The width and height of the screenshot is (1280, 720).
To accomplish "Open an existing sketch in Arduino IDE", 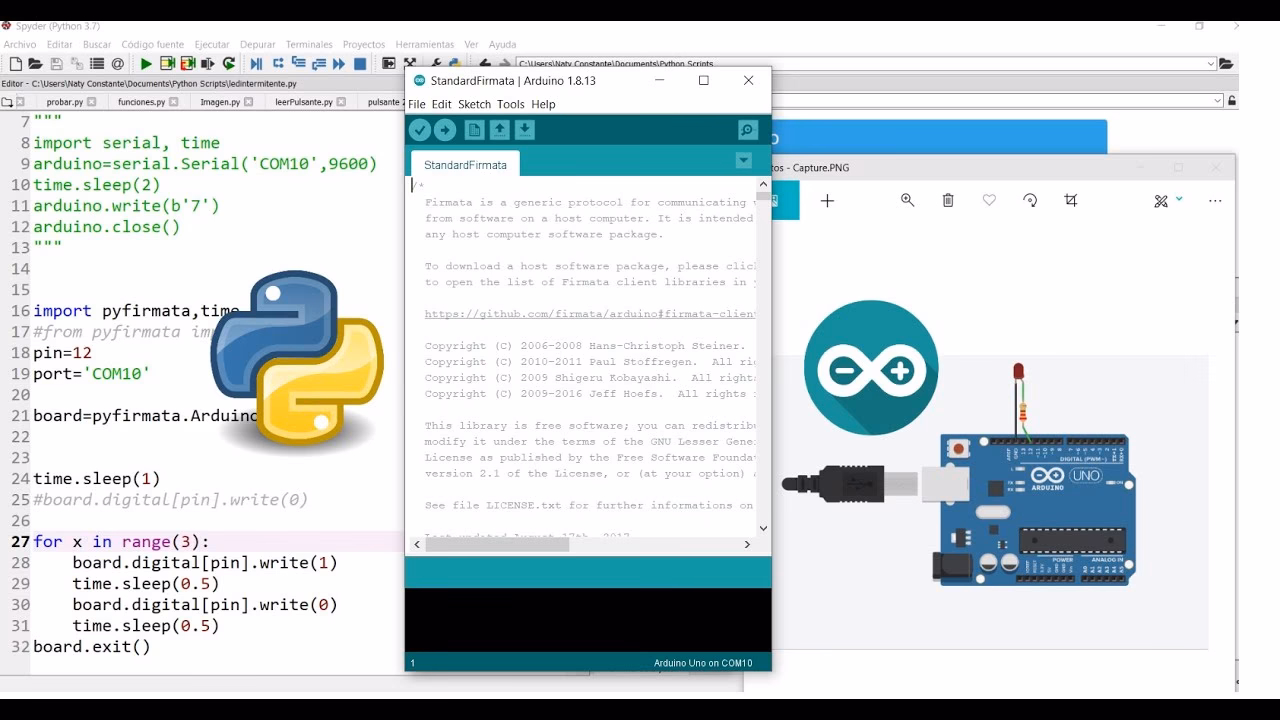I will (x=499, y=129).
